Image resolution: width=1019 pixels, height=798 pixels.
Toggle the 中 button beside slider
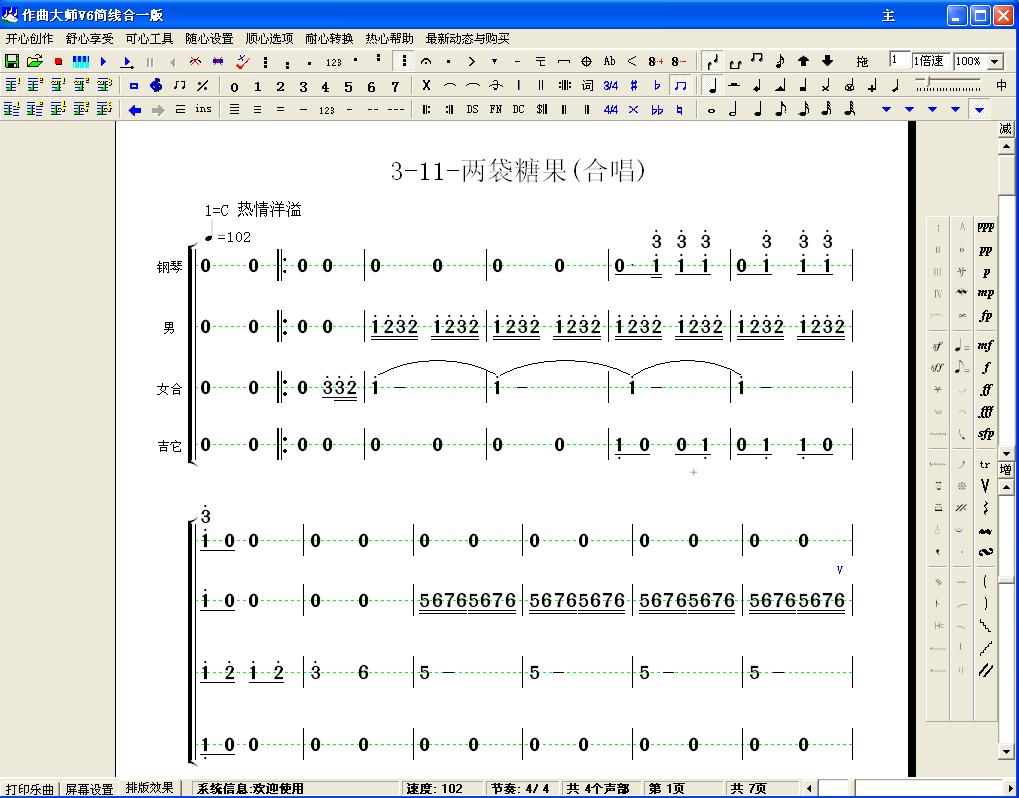pyautogui.click(x=1001, y=85)
